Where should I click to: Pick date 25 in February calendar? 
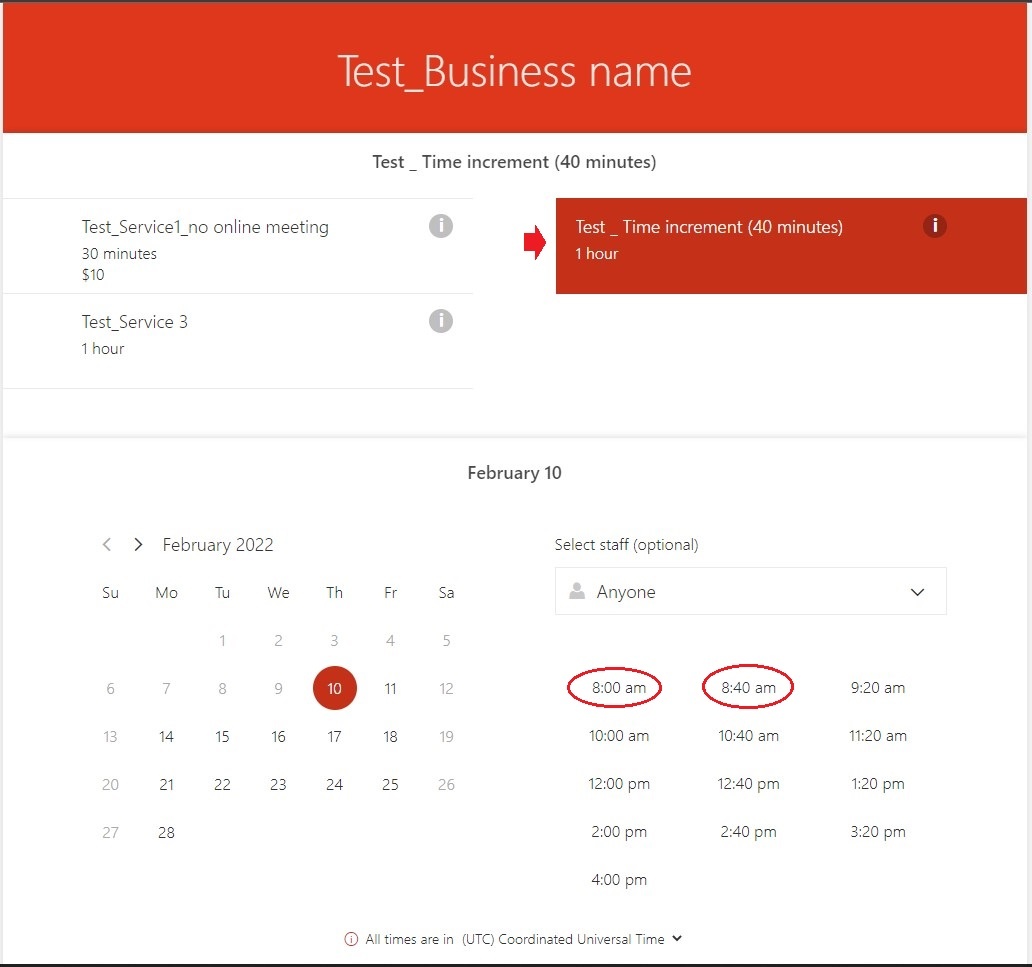(390, 785)
